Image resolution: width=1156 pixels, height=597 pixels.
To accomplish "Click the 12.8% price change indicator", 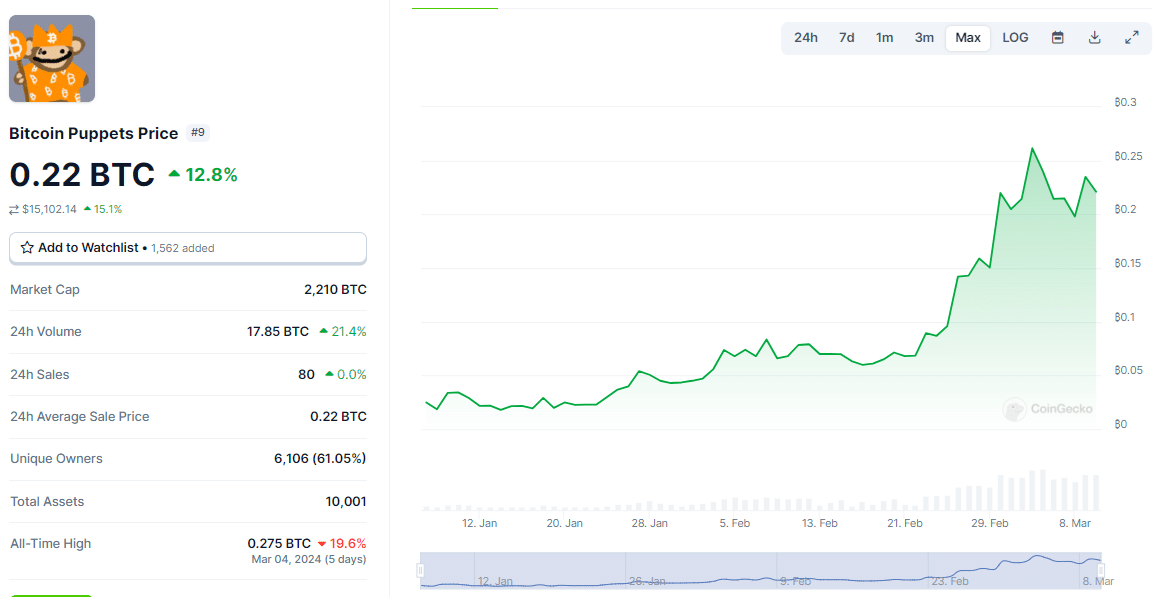I will click(x=203, y=175).
